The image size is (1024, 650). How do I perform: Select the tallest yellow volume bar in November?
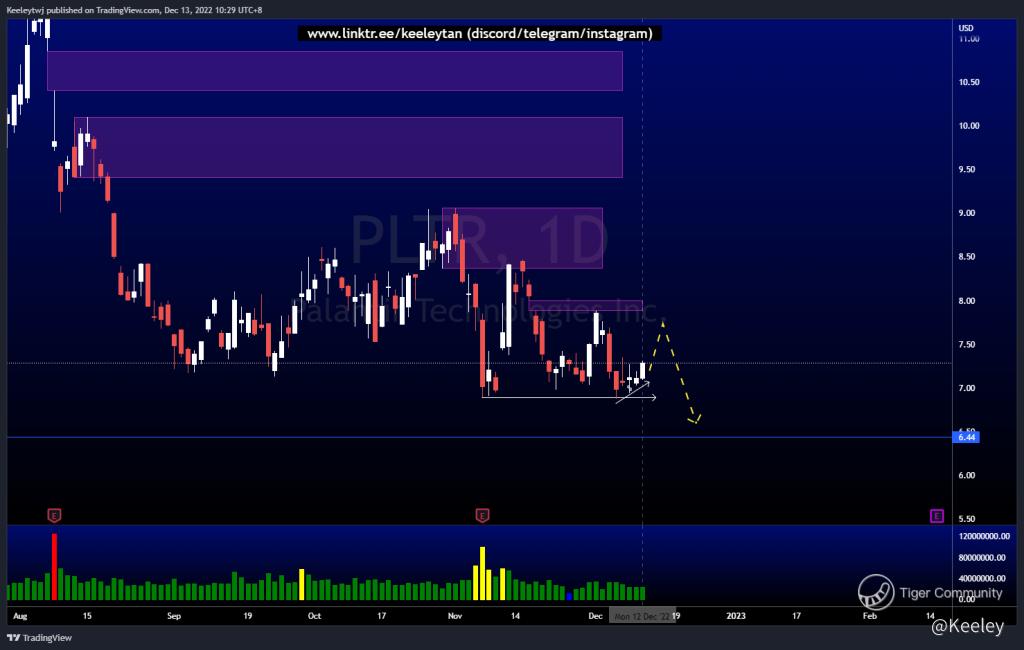point(483,574)
